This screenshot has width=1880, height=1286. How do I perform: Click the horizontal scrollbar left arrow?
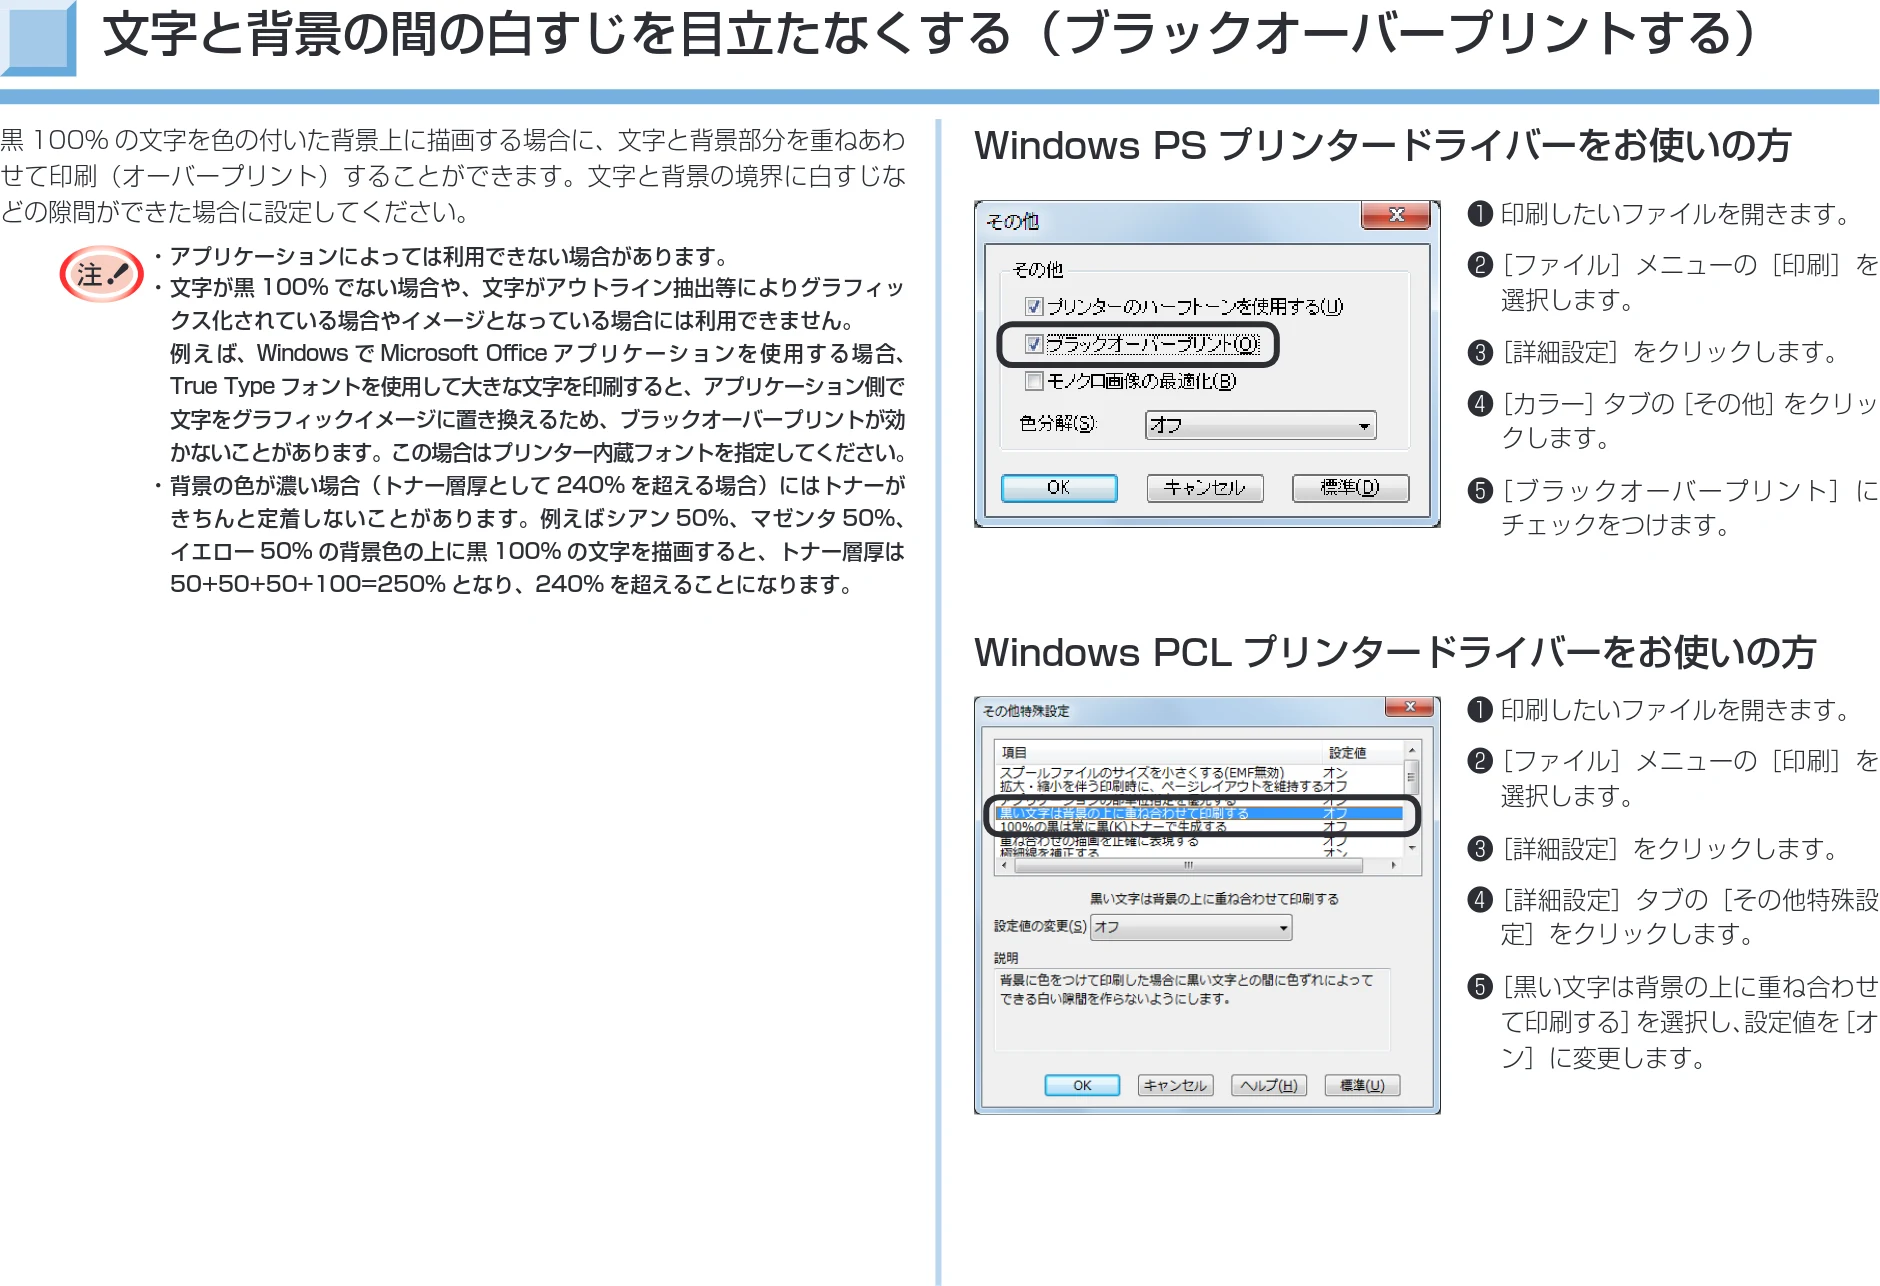pyautogui.click(x=1004, y=865)
